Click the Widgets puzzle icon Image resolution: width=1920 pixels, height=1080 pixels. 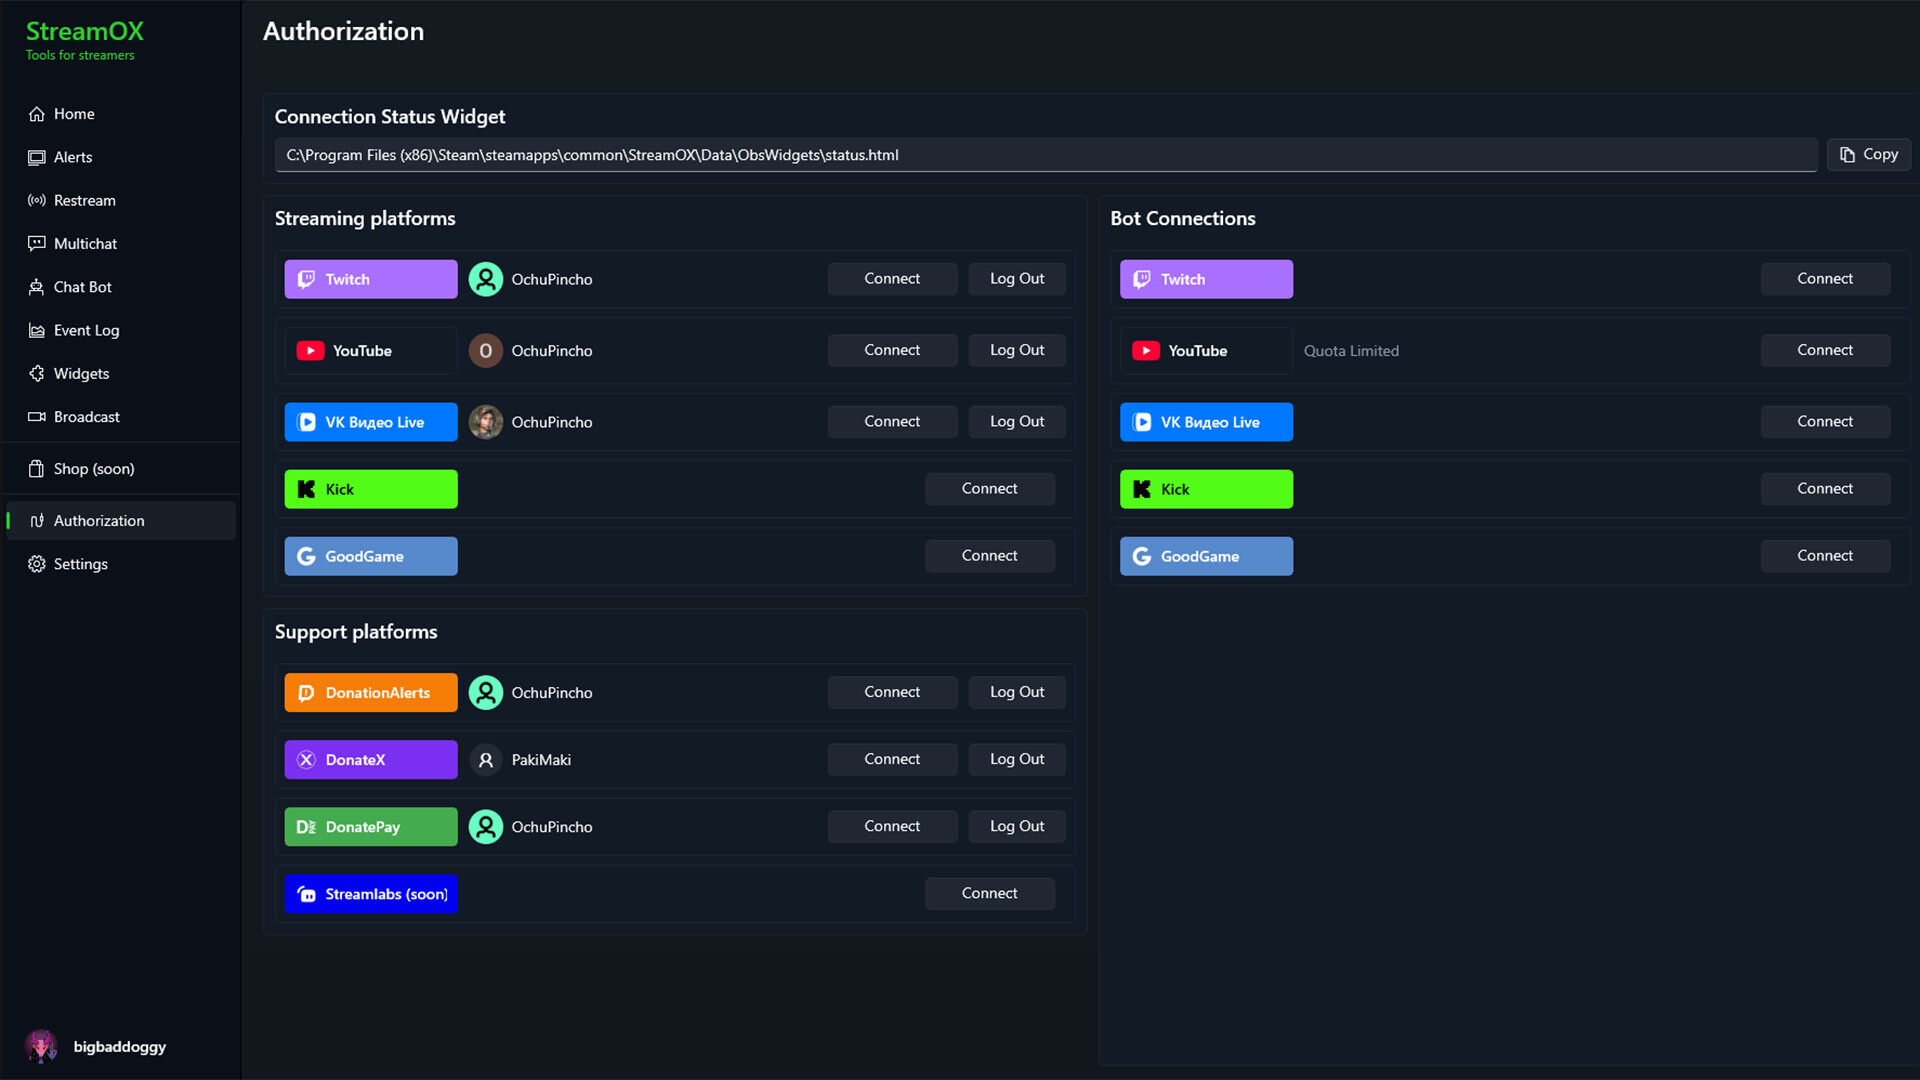pos(37,373)
